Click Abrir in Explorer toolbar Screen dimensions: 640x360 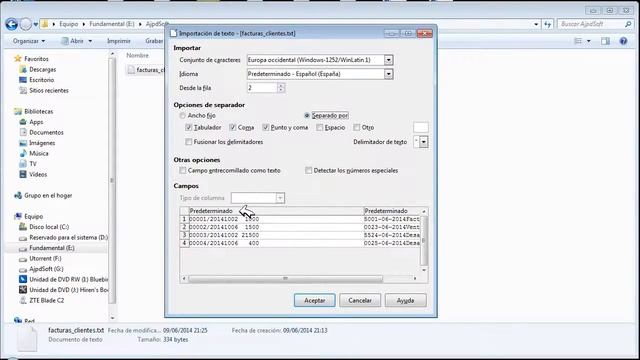point(72,41)
